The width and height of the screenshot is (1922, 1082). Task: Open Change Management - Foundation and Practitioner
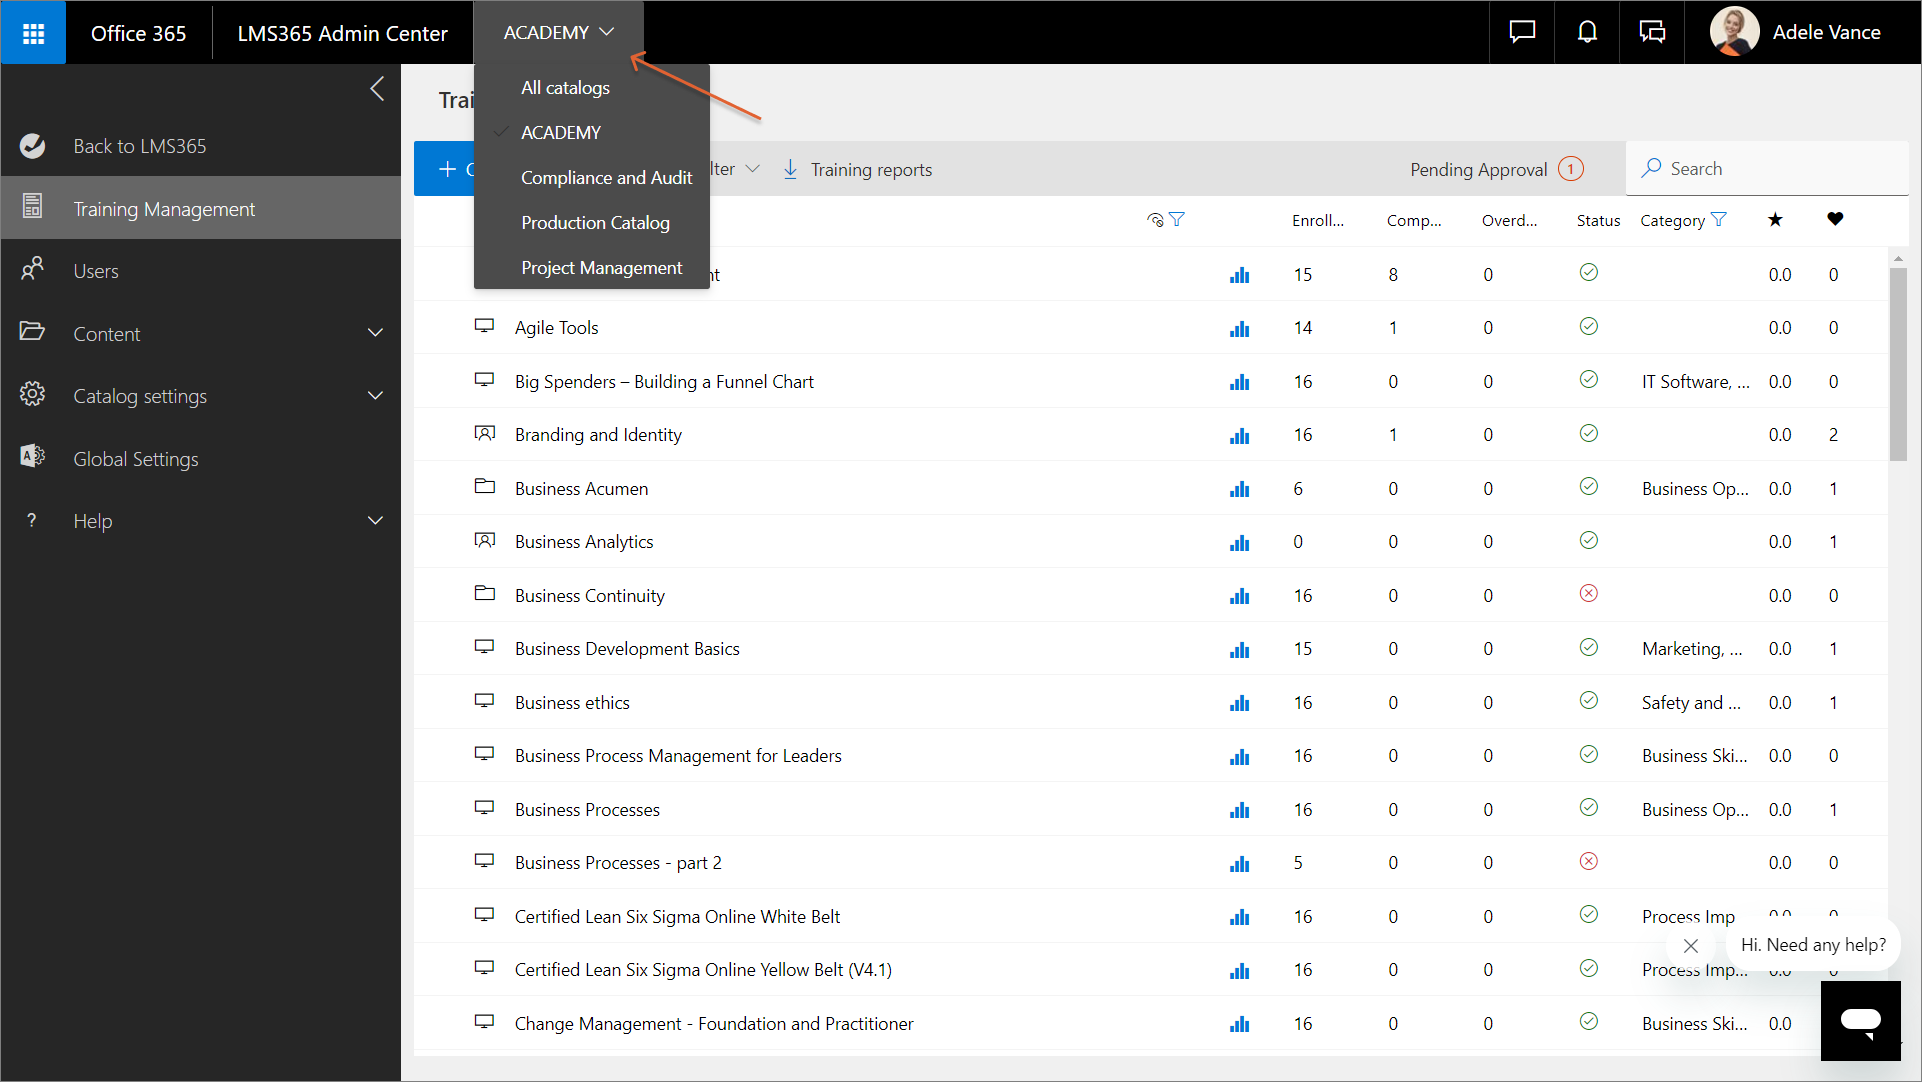(714, 1024)
